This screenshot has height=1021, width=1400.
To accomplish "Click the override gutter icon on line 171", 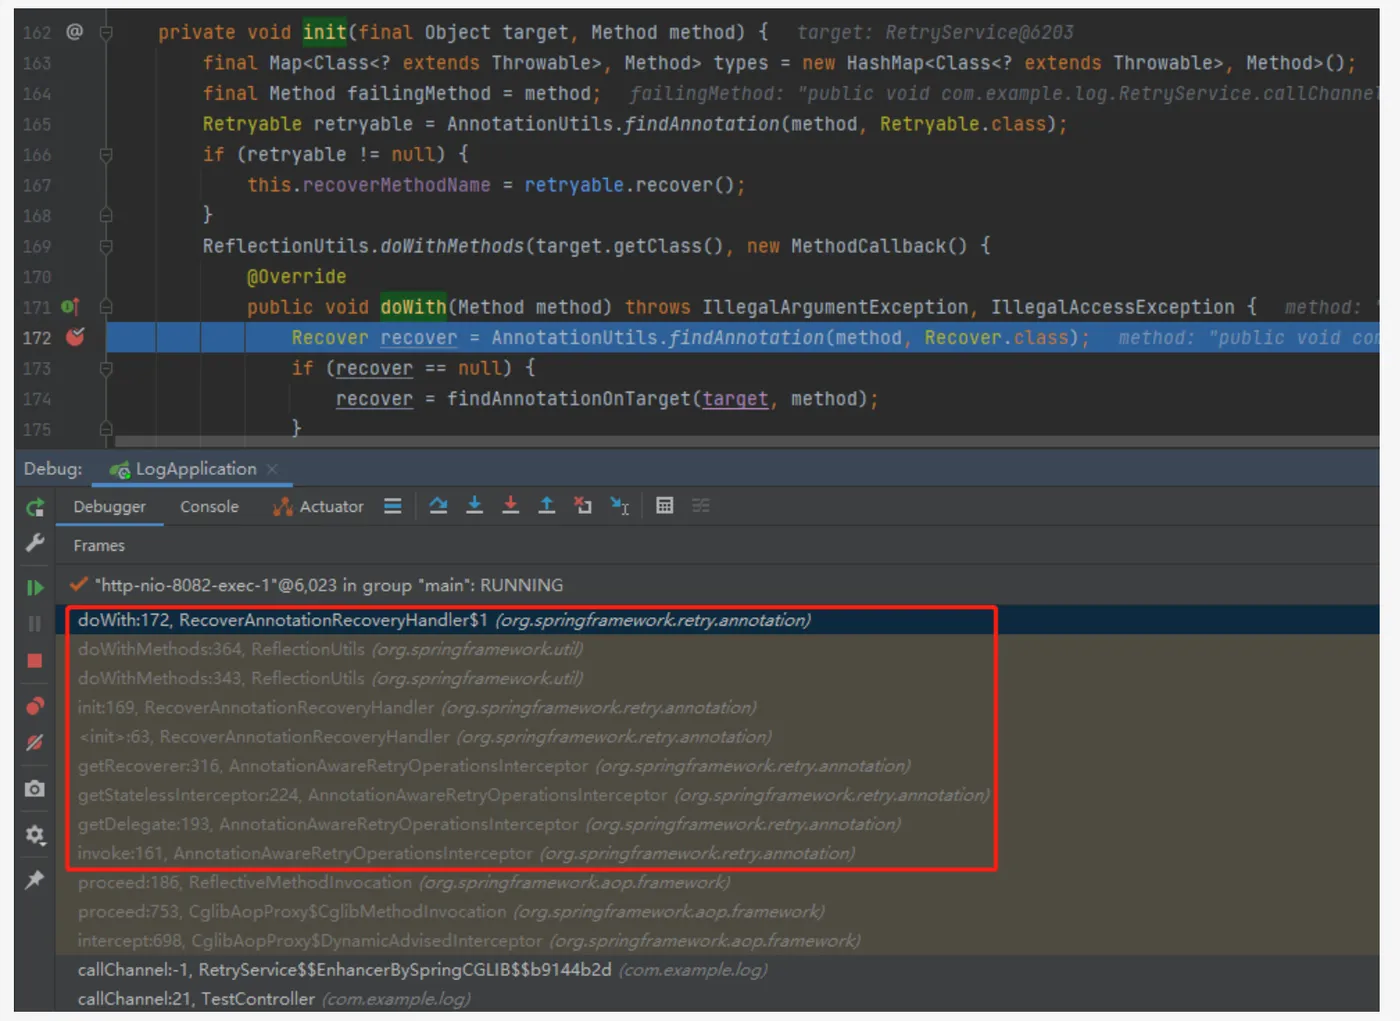I will (70, 307).
